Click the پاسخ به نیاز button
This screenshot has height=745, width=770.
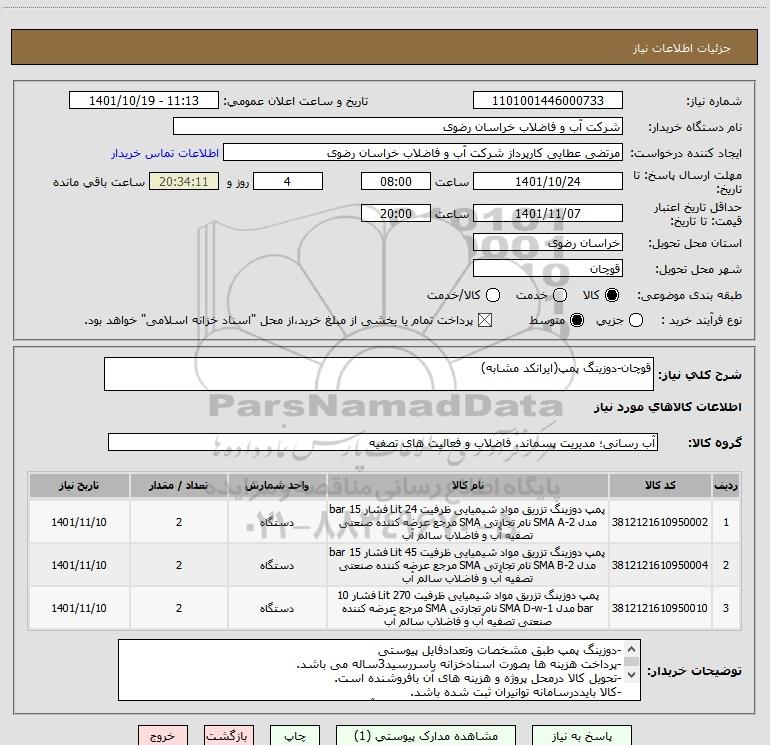pyautogui.click(x=582, y=736)
